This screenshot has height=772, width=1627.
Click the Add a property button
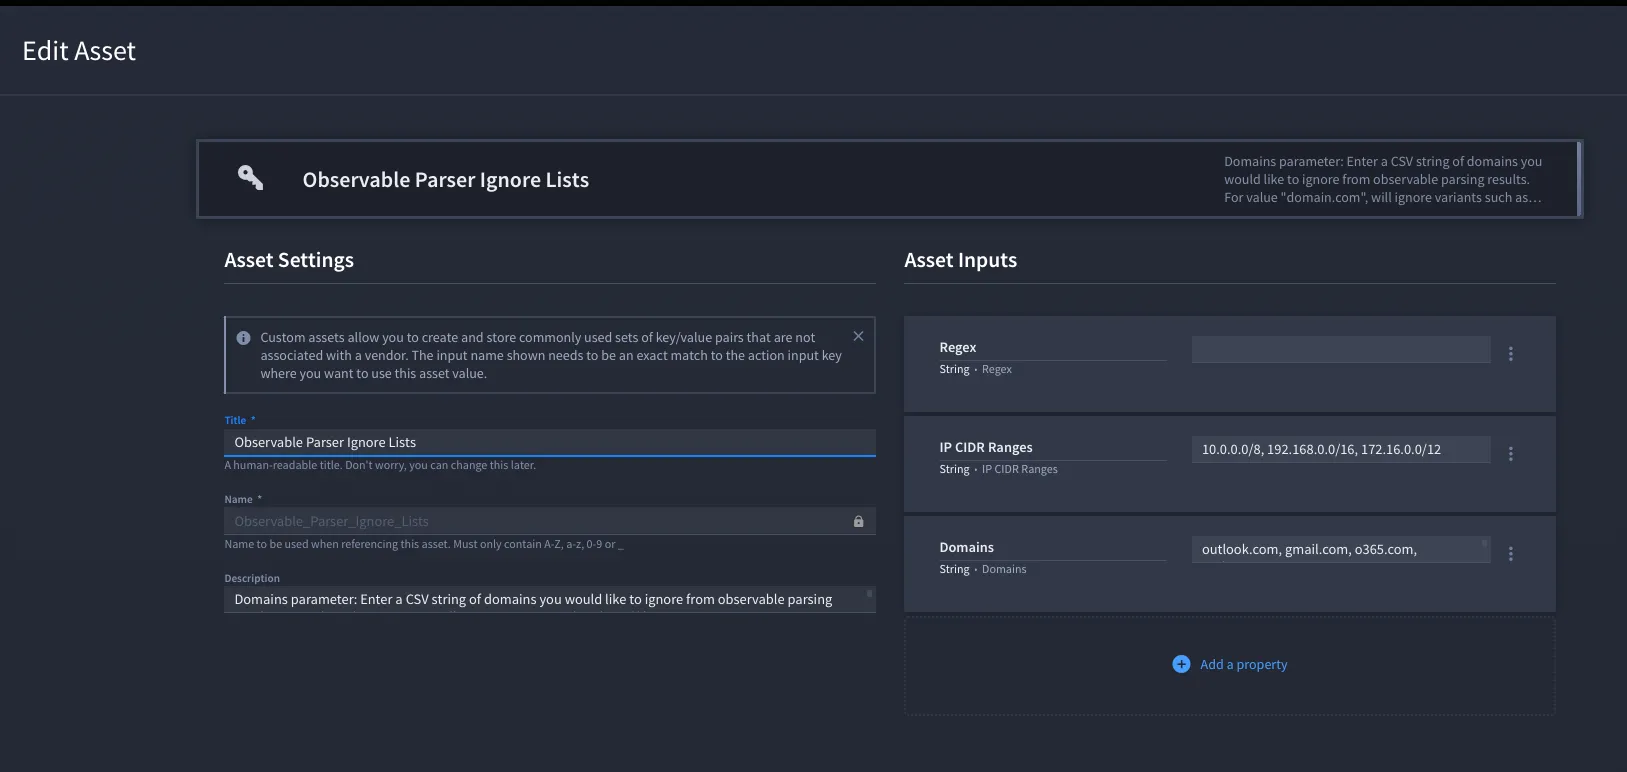(x=1230, y=664)
